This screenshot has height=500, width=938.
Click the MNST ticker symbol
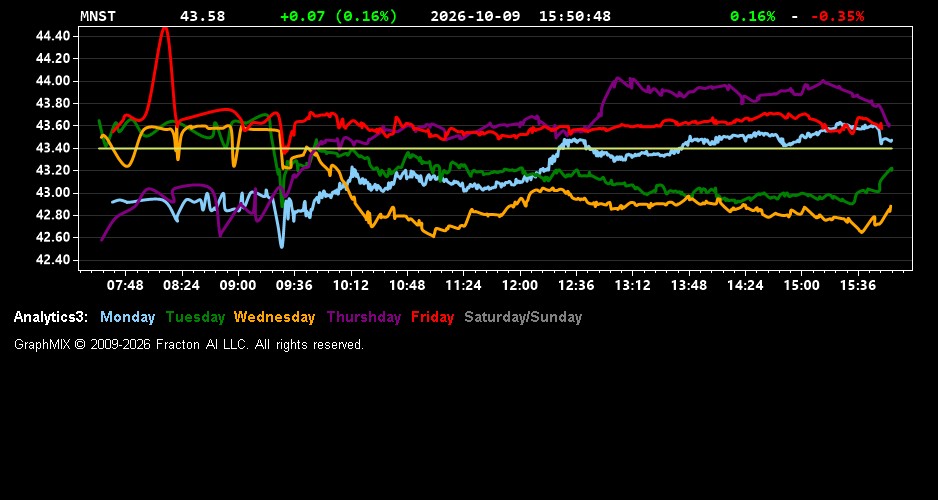pos(98,16)
